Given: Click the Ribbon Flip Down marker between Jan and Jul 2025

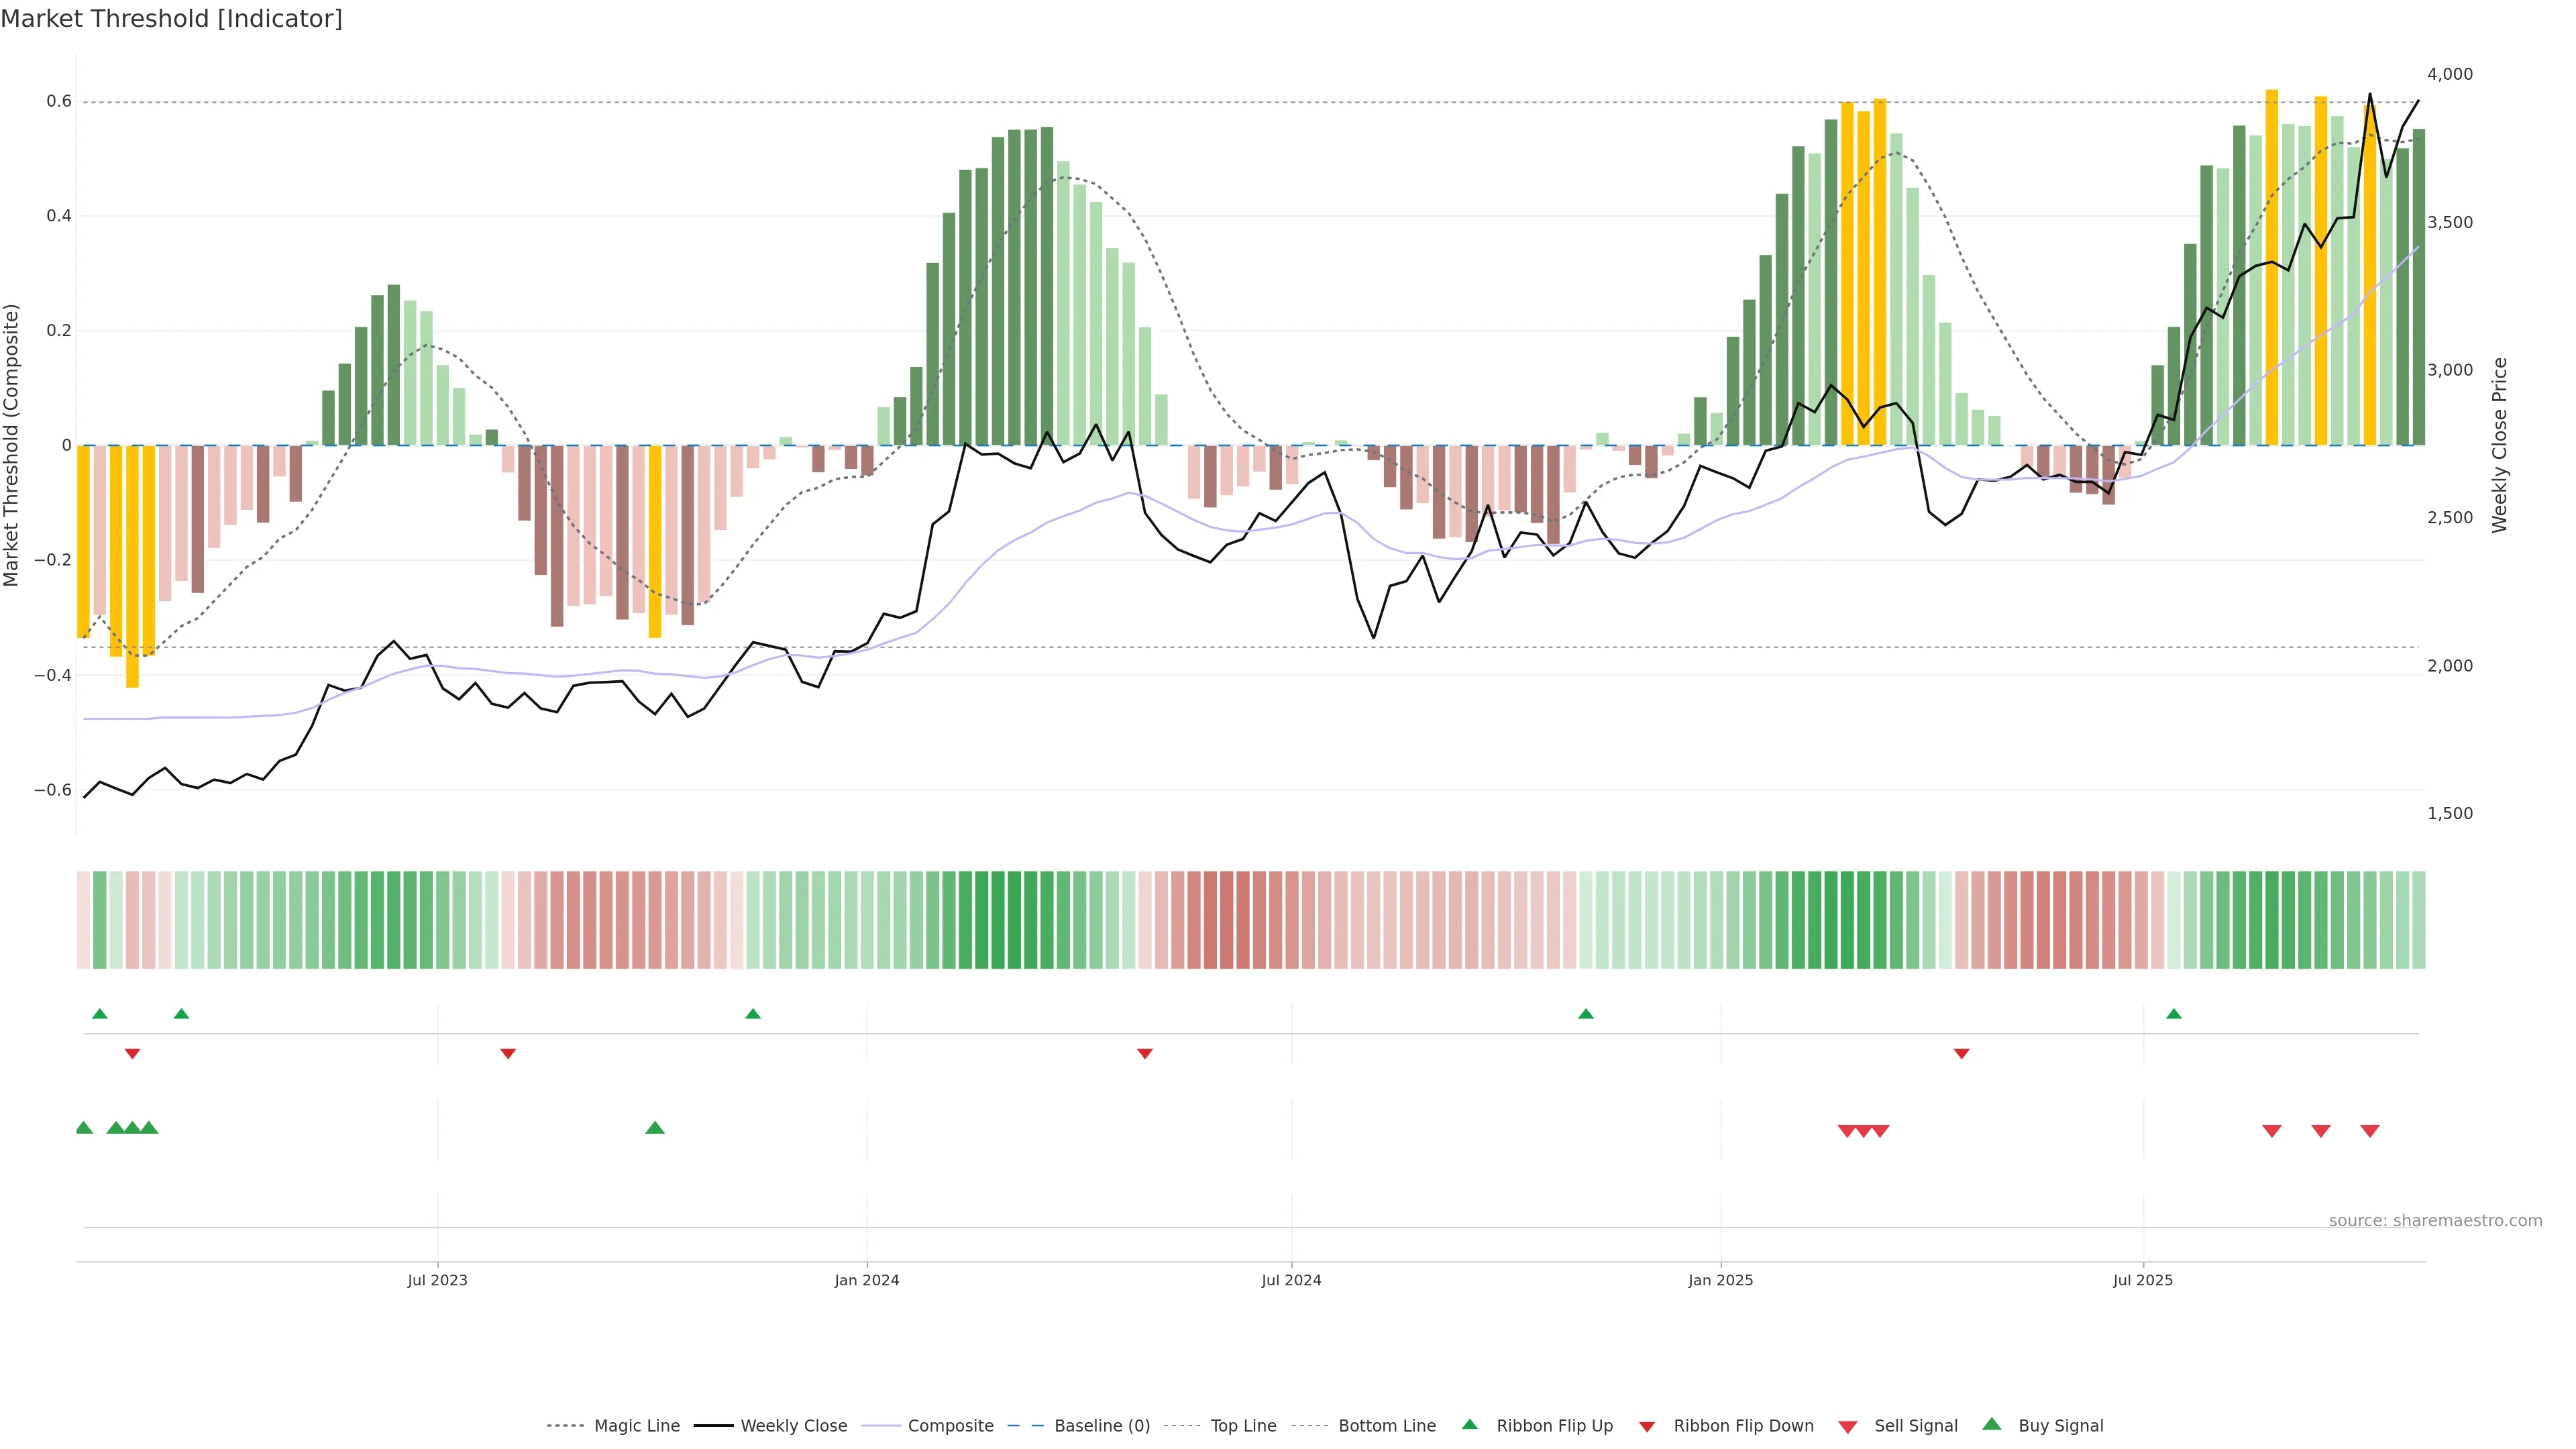Looking at the screenshot, I should (1961, 1053).
